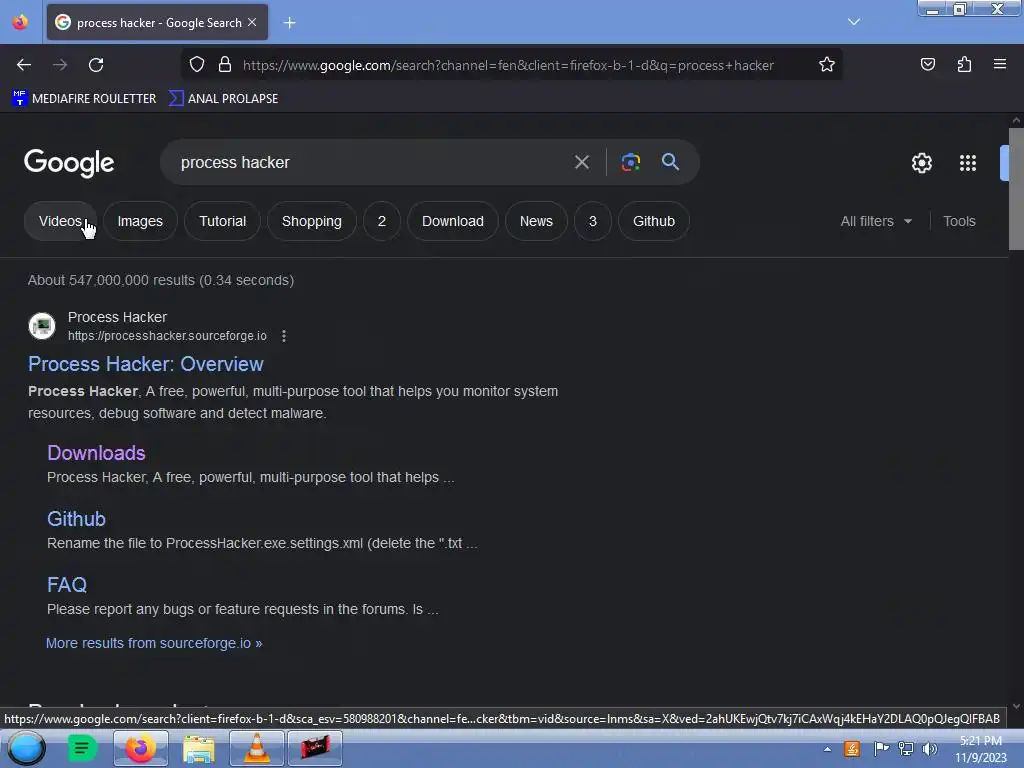Image resolution: width=1024 pixels, height=768 pixels.
Task: Open the FAQ sitelink
Action: coord(67,584)
